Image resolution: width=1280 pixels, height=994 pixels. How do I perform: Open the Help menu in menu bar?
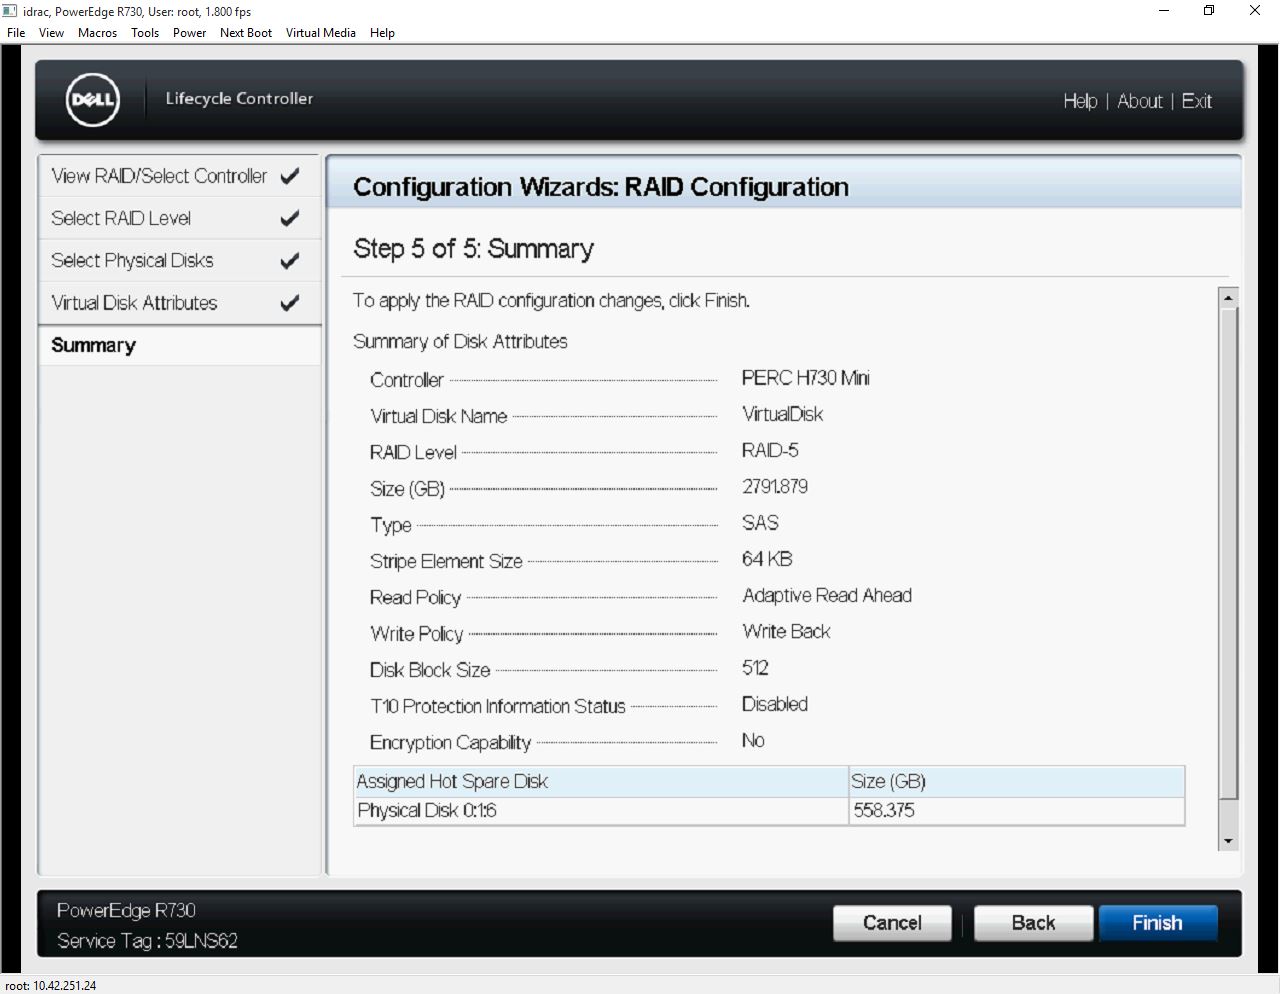tap(382, 33)
